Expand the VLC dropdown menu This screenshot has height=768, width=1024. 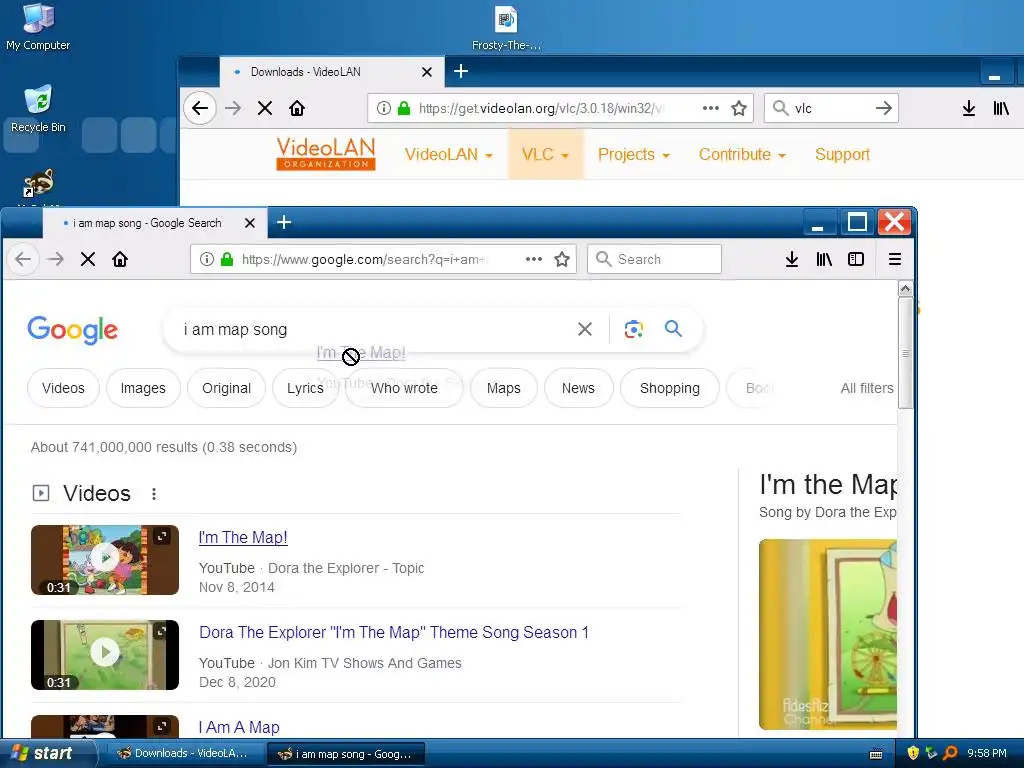pyautogui.click(x=545, y=154)
